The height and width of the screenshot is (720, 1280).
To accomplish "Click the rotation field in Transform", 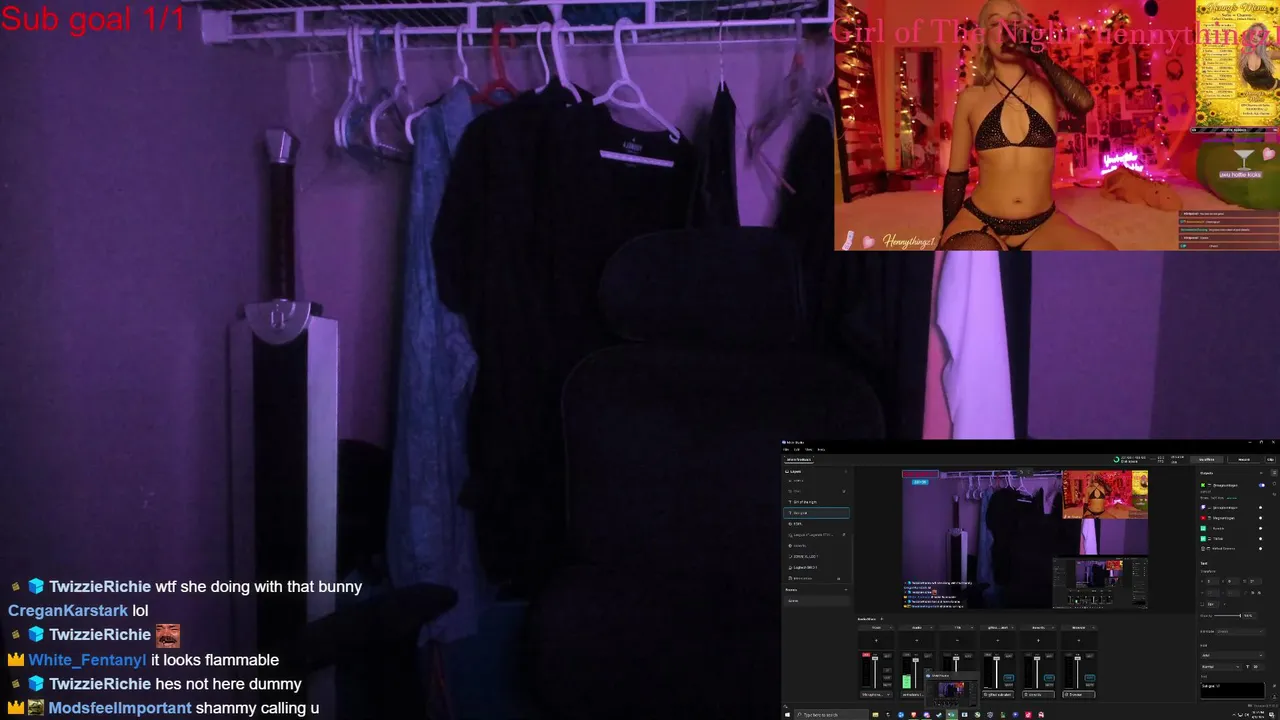I will pyautogui.click(x=1254, y=581).
